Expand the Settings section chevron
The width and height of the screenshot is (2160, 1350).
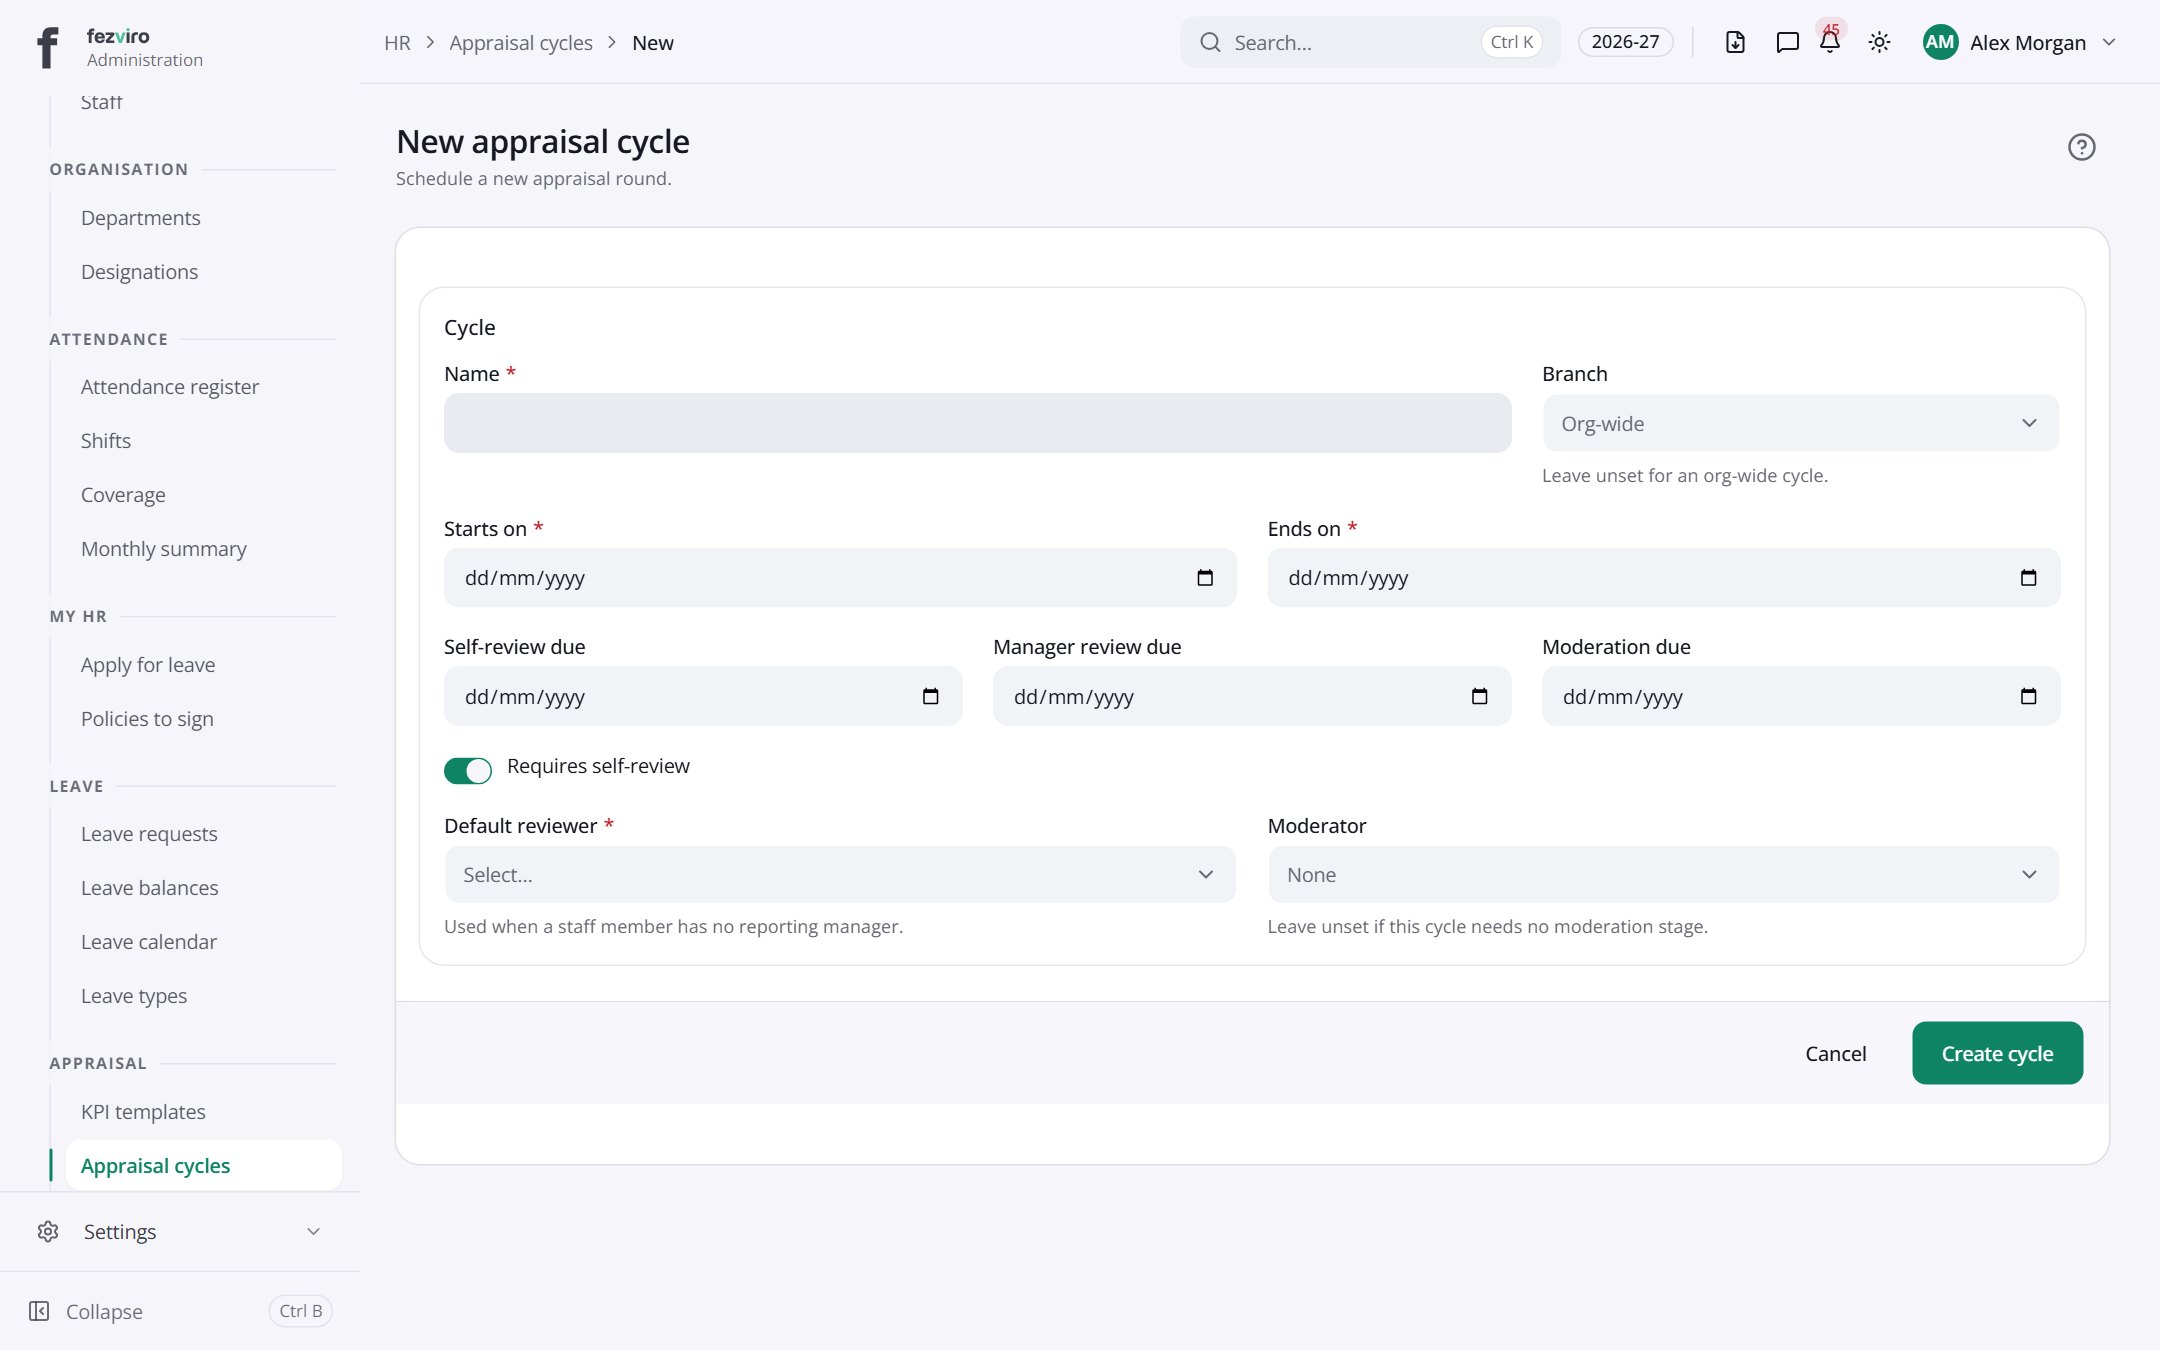[313, 1231]
